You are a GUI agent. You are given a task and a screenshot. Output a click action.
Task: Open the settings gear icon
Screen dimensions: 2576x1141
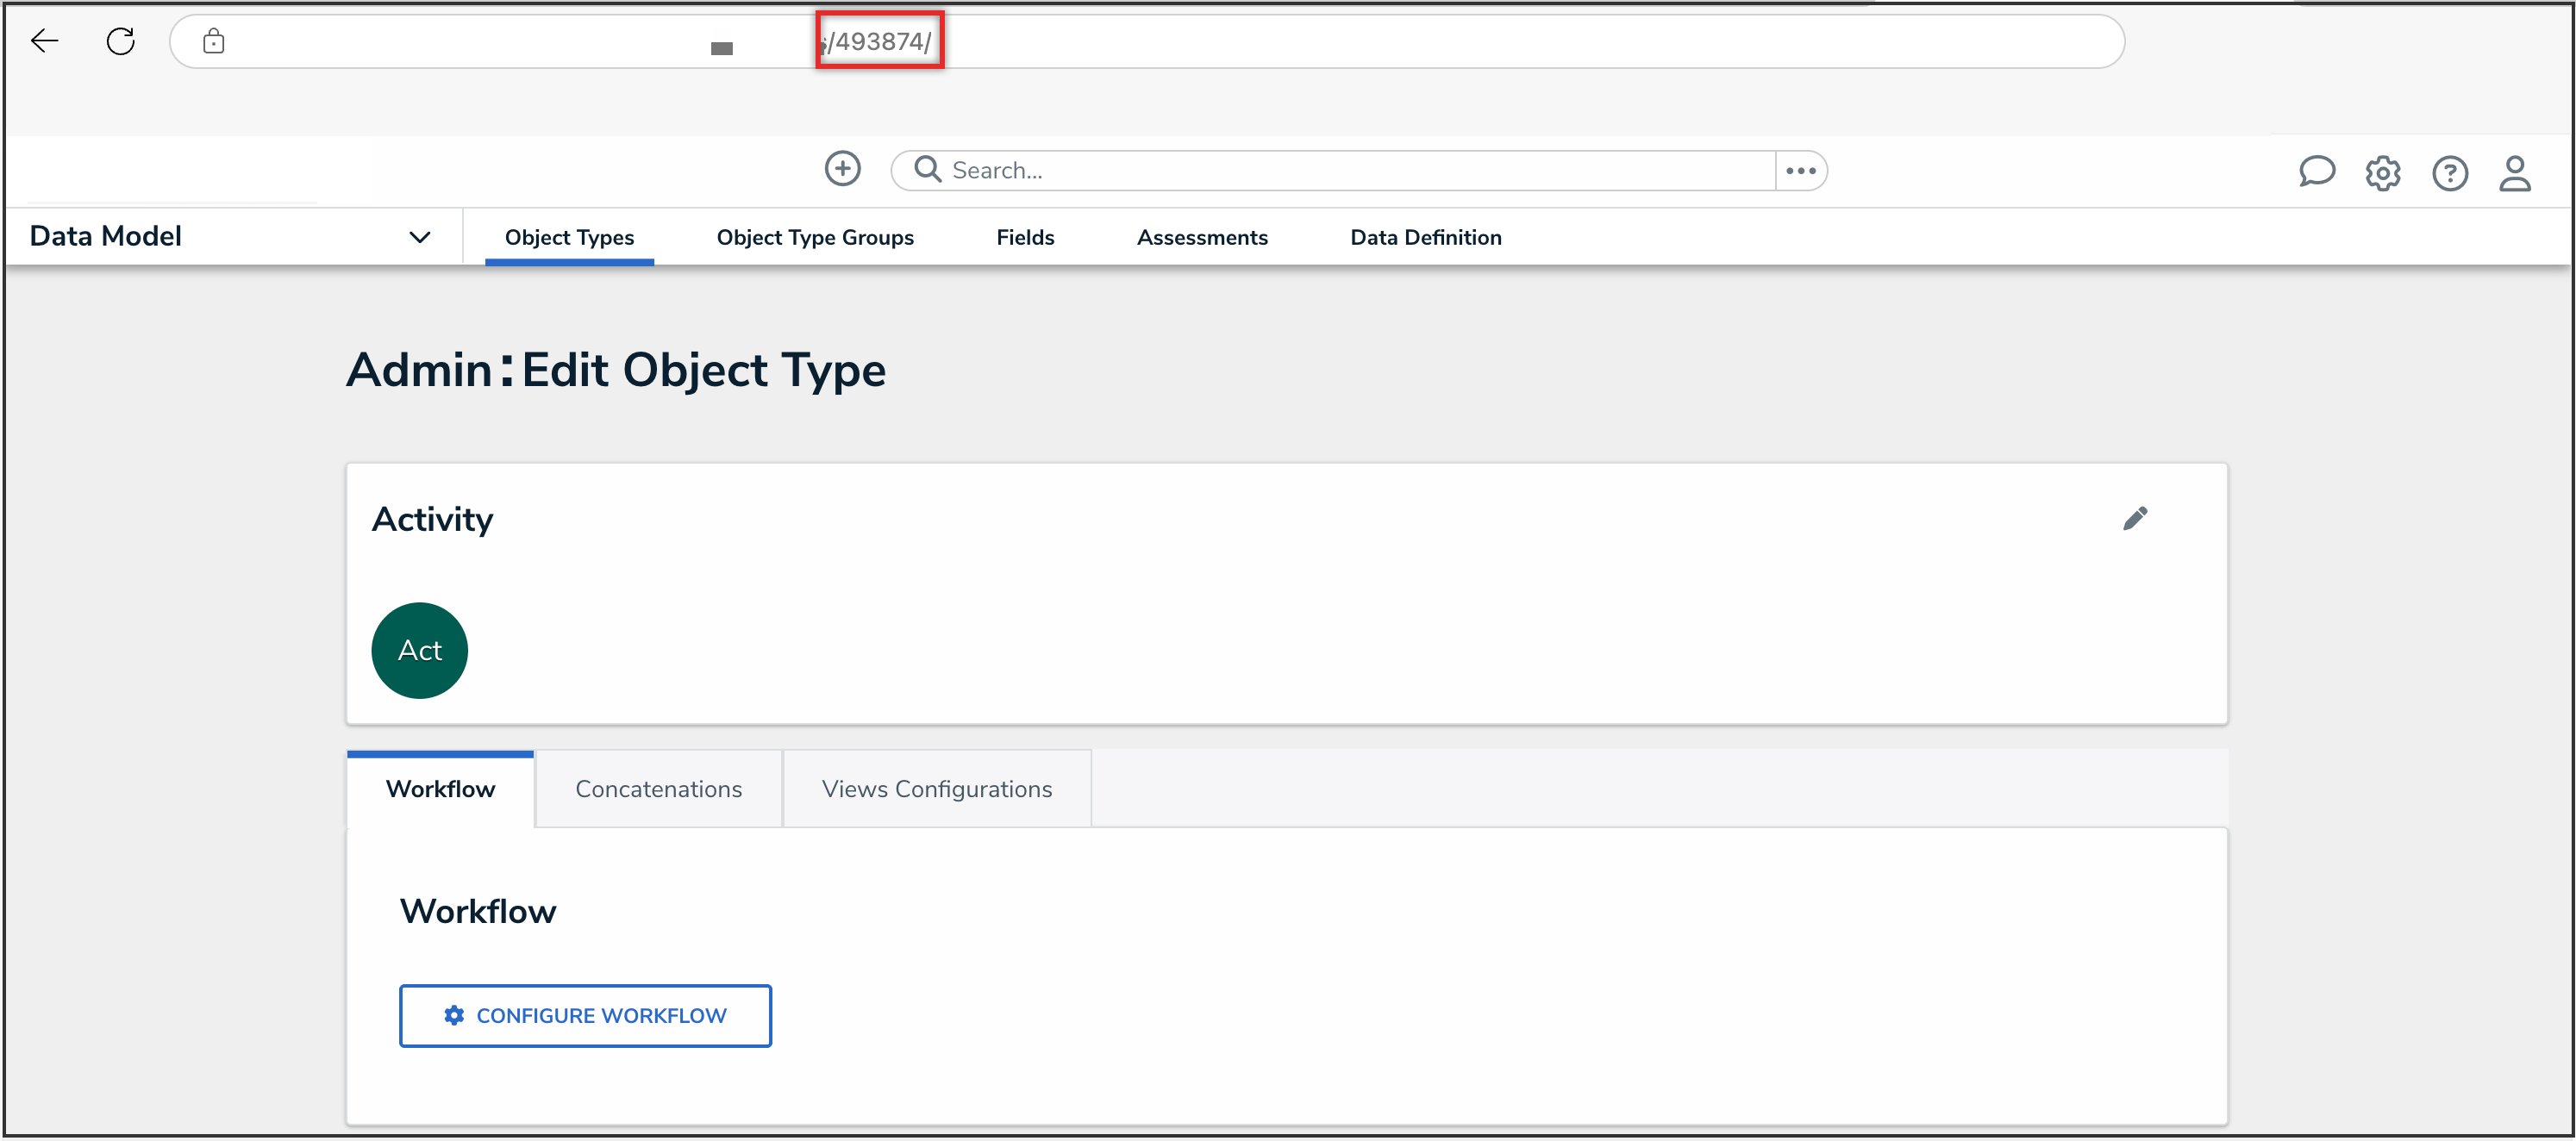[x=2382, y=173]
